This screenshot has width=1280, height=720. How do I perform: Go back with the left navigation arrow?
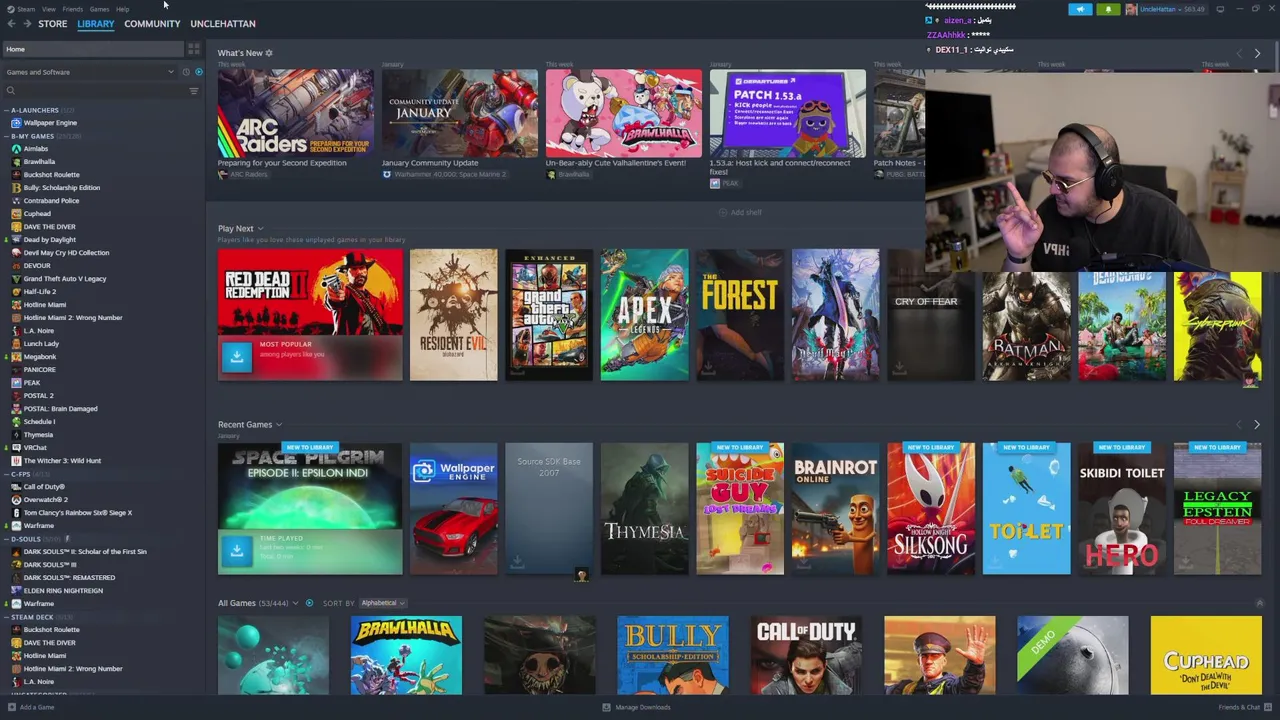tap(11, 23)
